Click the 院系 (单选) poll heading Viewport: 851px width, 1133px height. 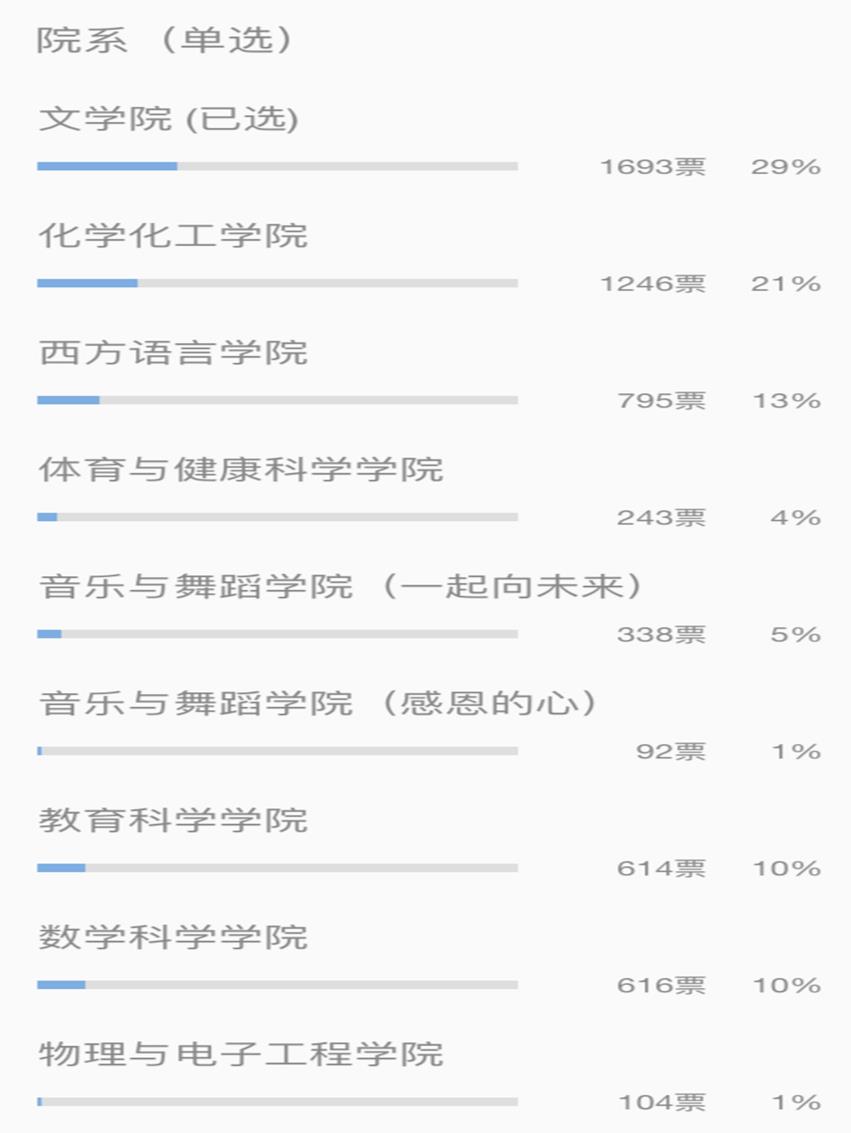[x=165, y=40]
